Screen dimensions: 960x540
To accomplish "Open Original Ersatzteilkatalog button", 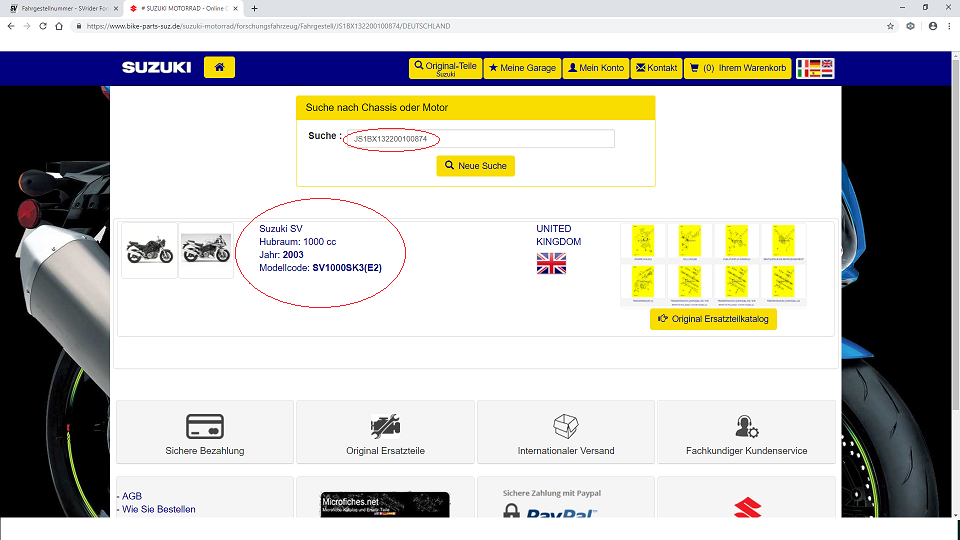I will pos(713,319).
